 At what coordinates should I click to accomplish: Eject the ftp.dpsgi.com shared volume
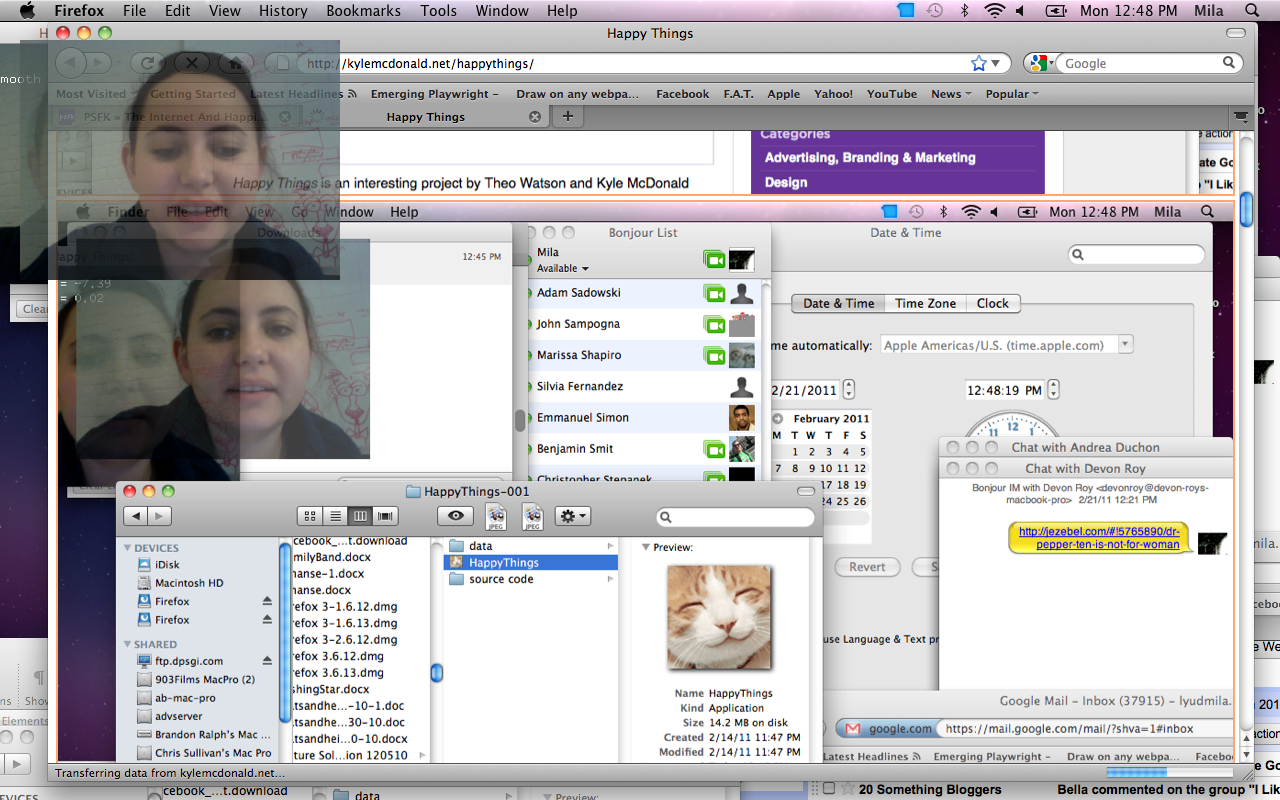(267, 661)
